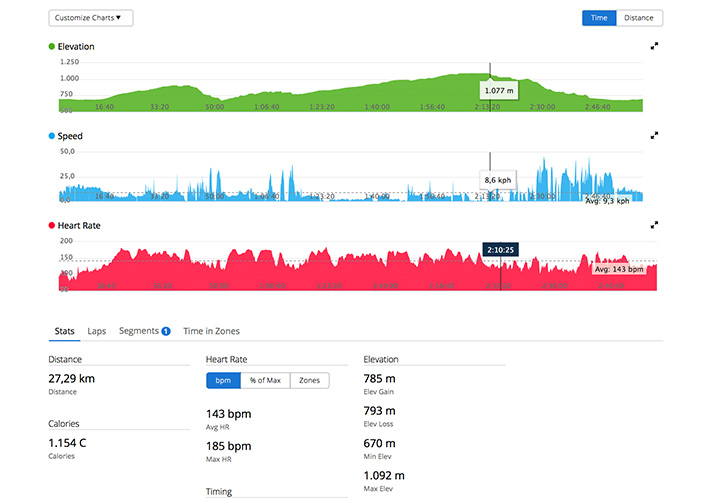
Task: Open the Customize Charts dropdown
Action: (90, 18)
